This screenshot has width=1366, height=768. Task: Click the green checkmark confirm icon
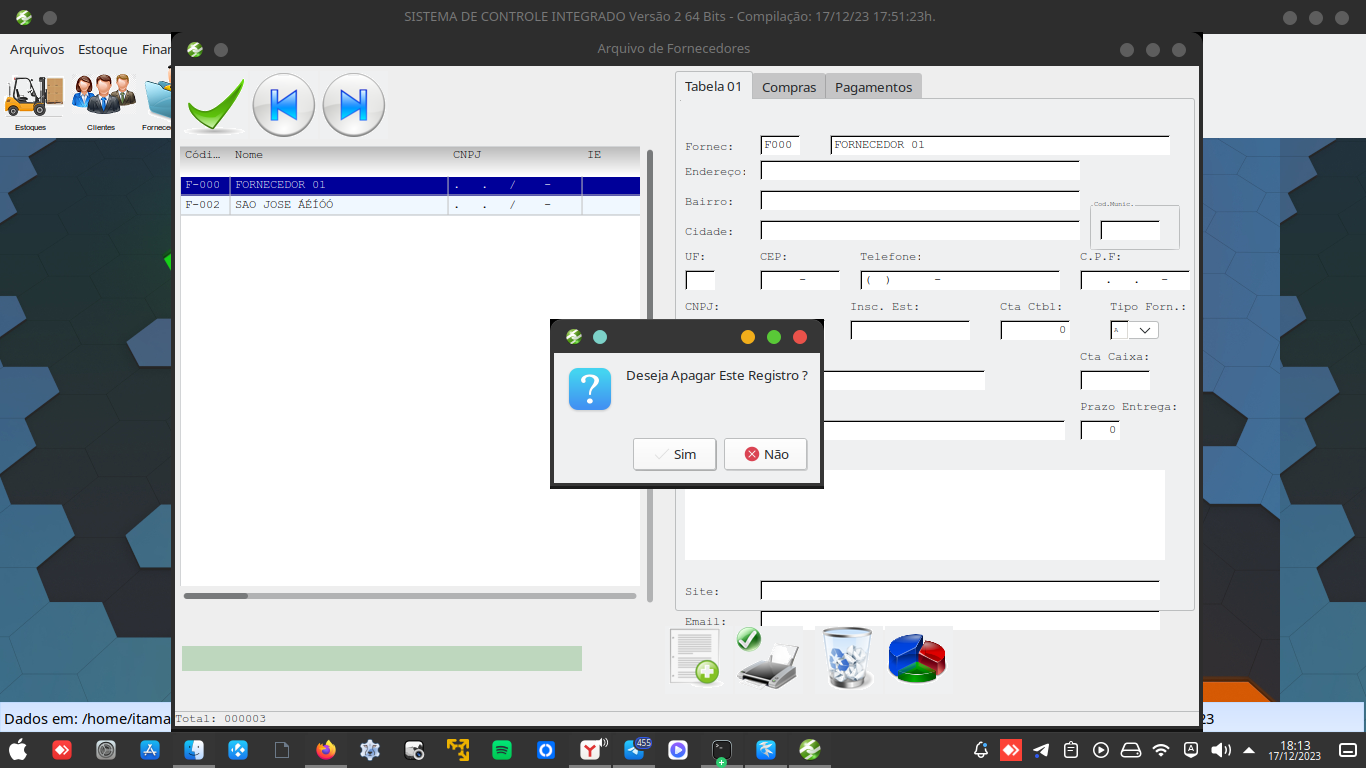(x=216, y=105)
